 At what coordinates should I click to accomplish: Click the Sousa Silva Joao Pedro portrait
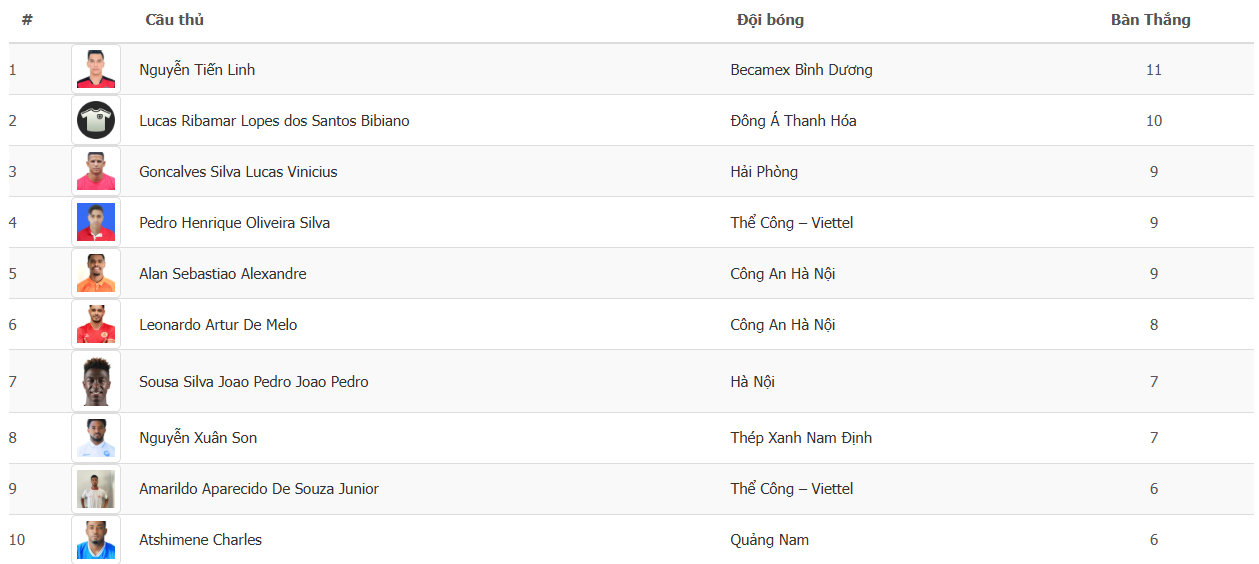[96, 381]
